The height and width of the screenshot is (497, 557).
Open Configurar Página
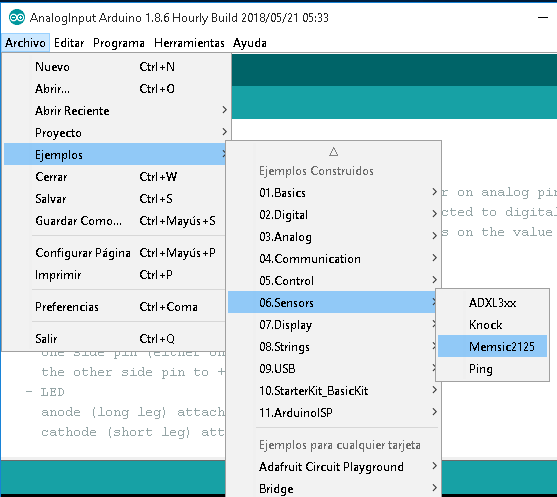point(115,253)
